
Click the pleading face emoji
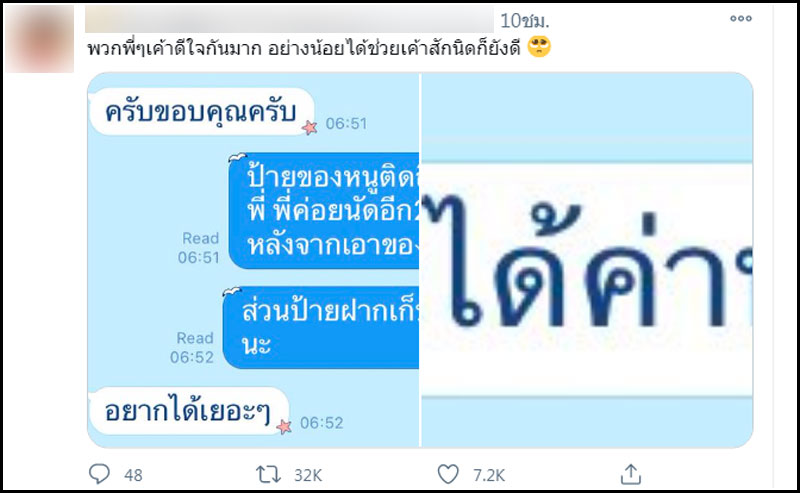click(x=539, y=47)
